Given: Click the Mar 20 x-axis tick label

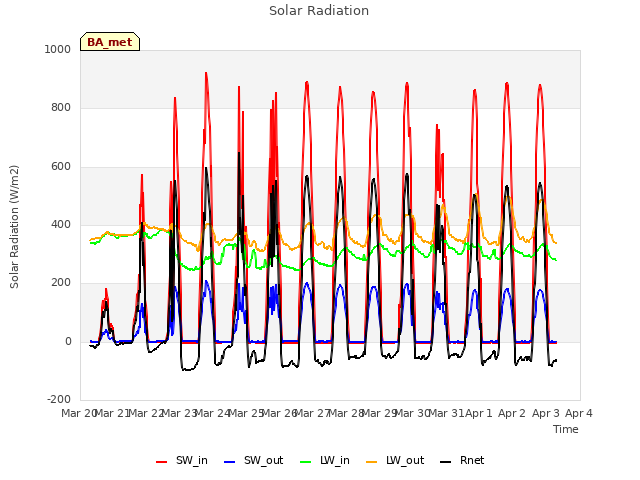Looking at the screenshot, I should pos(78,413).
